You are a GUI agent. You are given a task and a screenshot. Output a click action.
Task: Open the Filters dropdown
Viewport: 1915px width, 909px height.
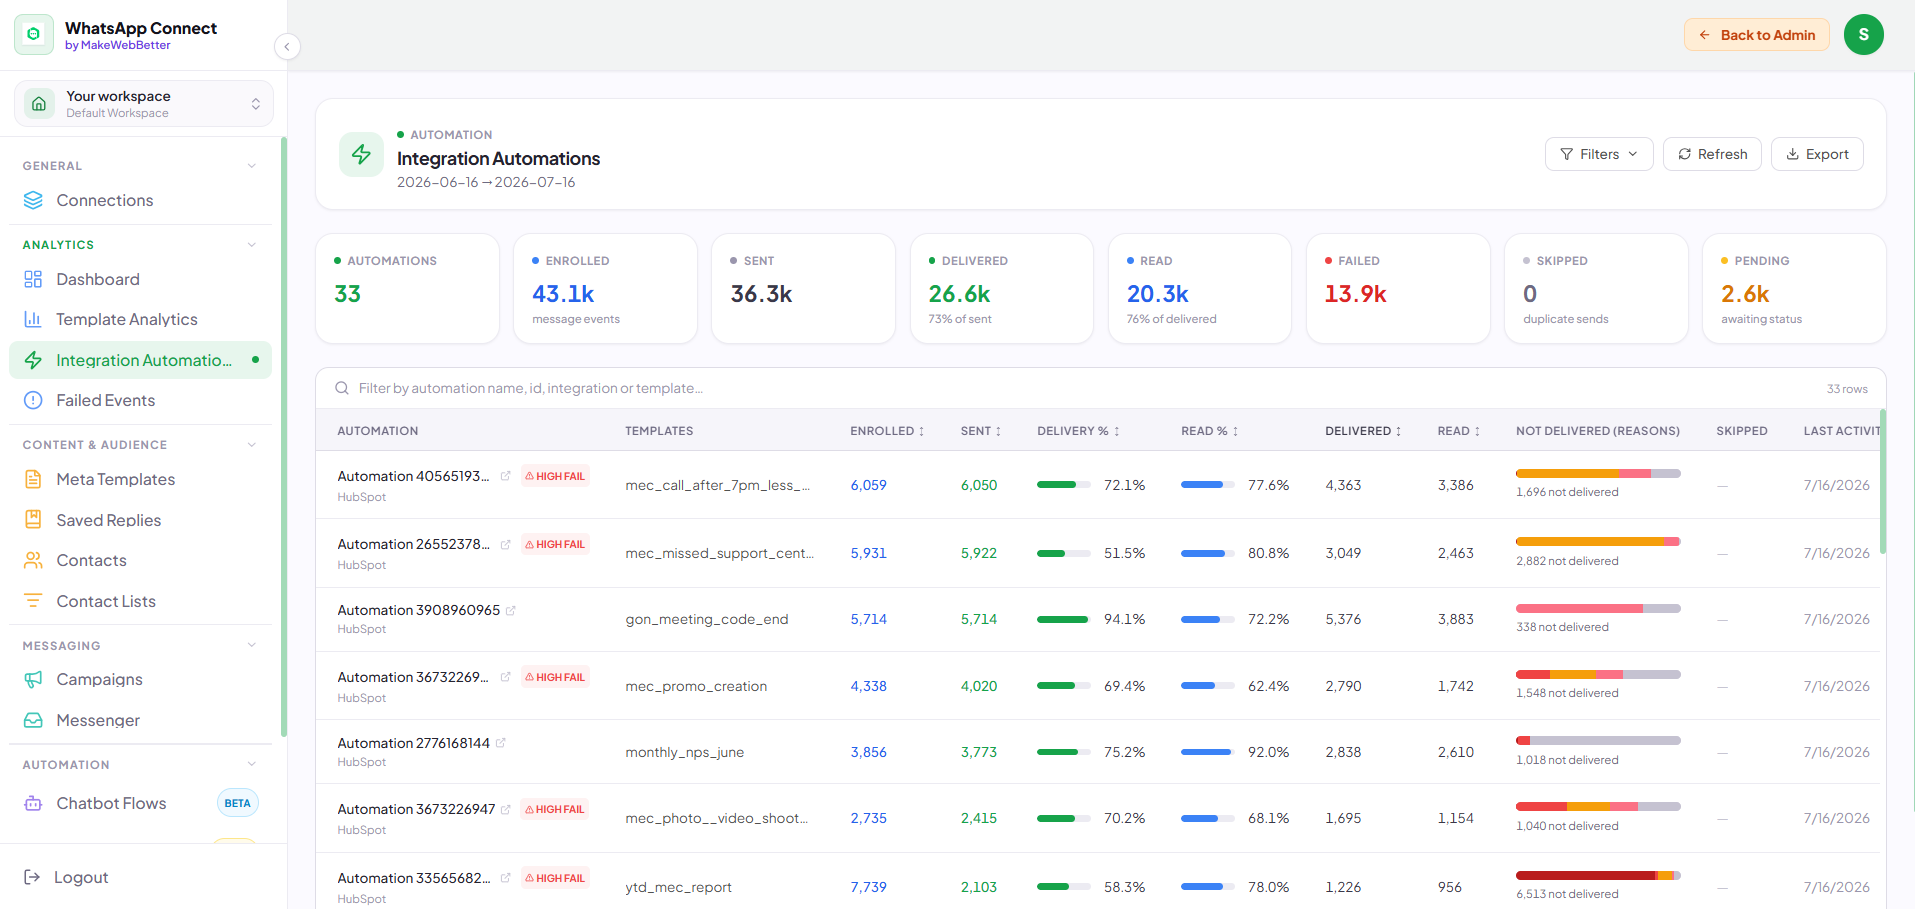coord(1599,154)
